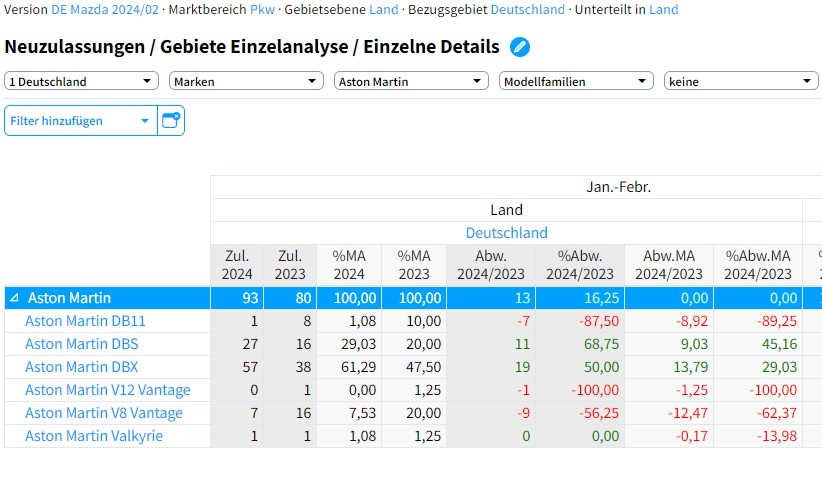
Task: Click the 'Zul. 2024' column header
Action: [237, 265]
